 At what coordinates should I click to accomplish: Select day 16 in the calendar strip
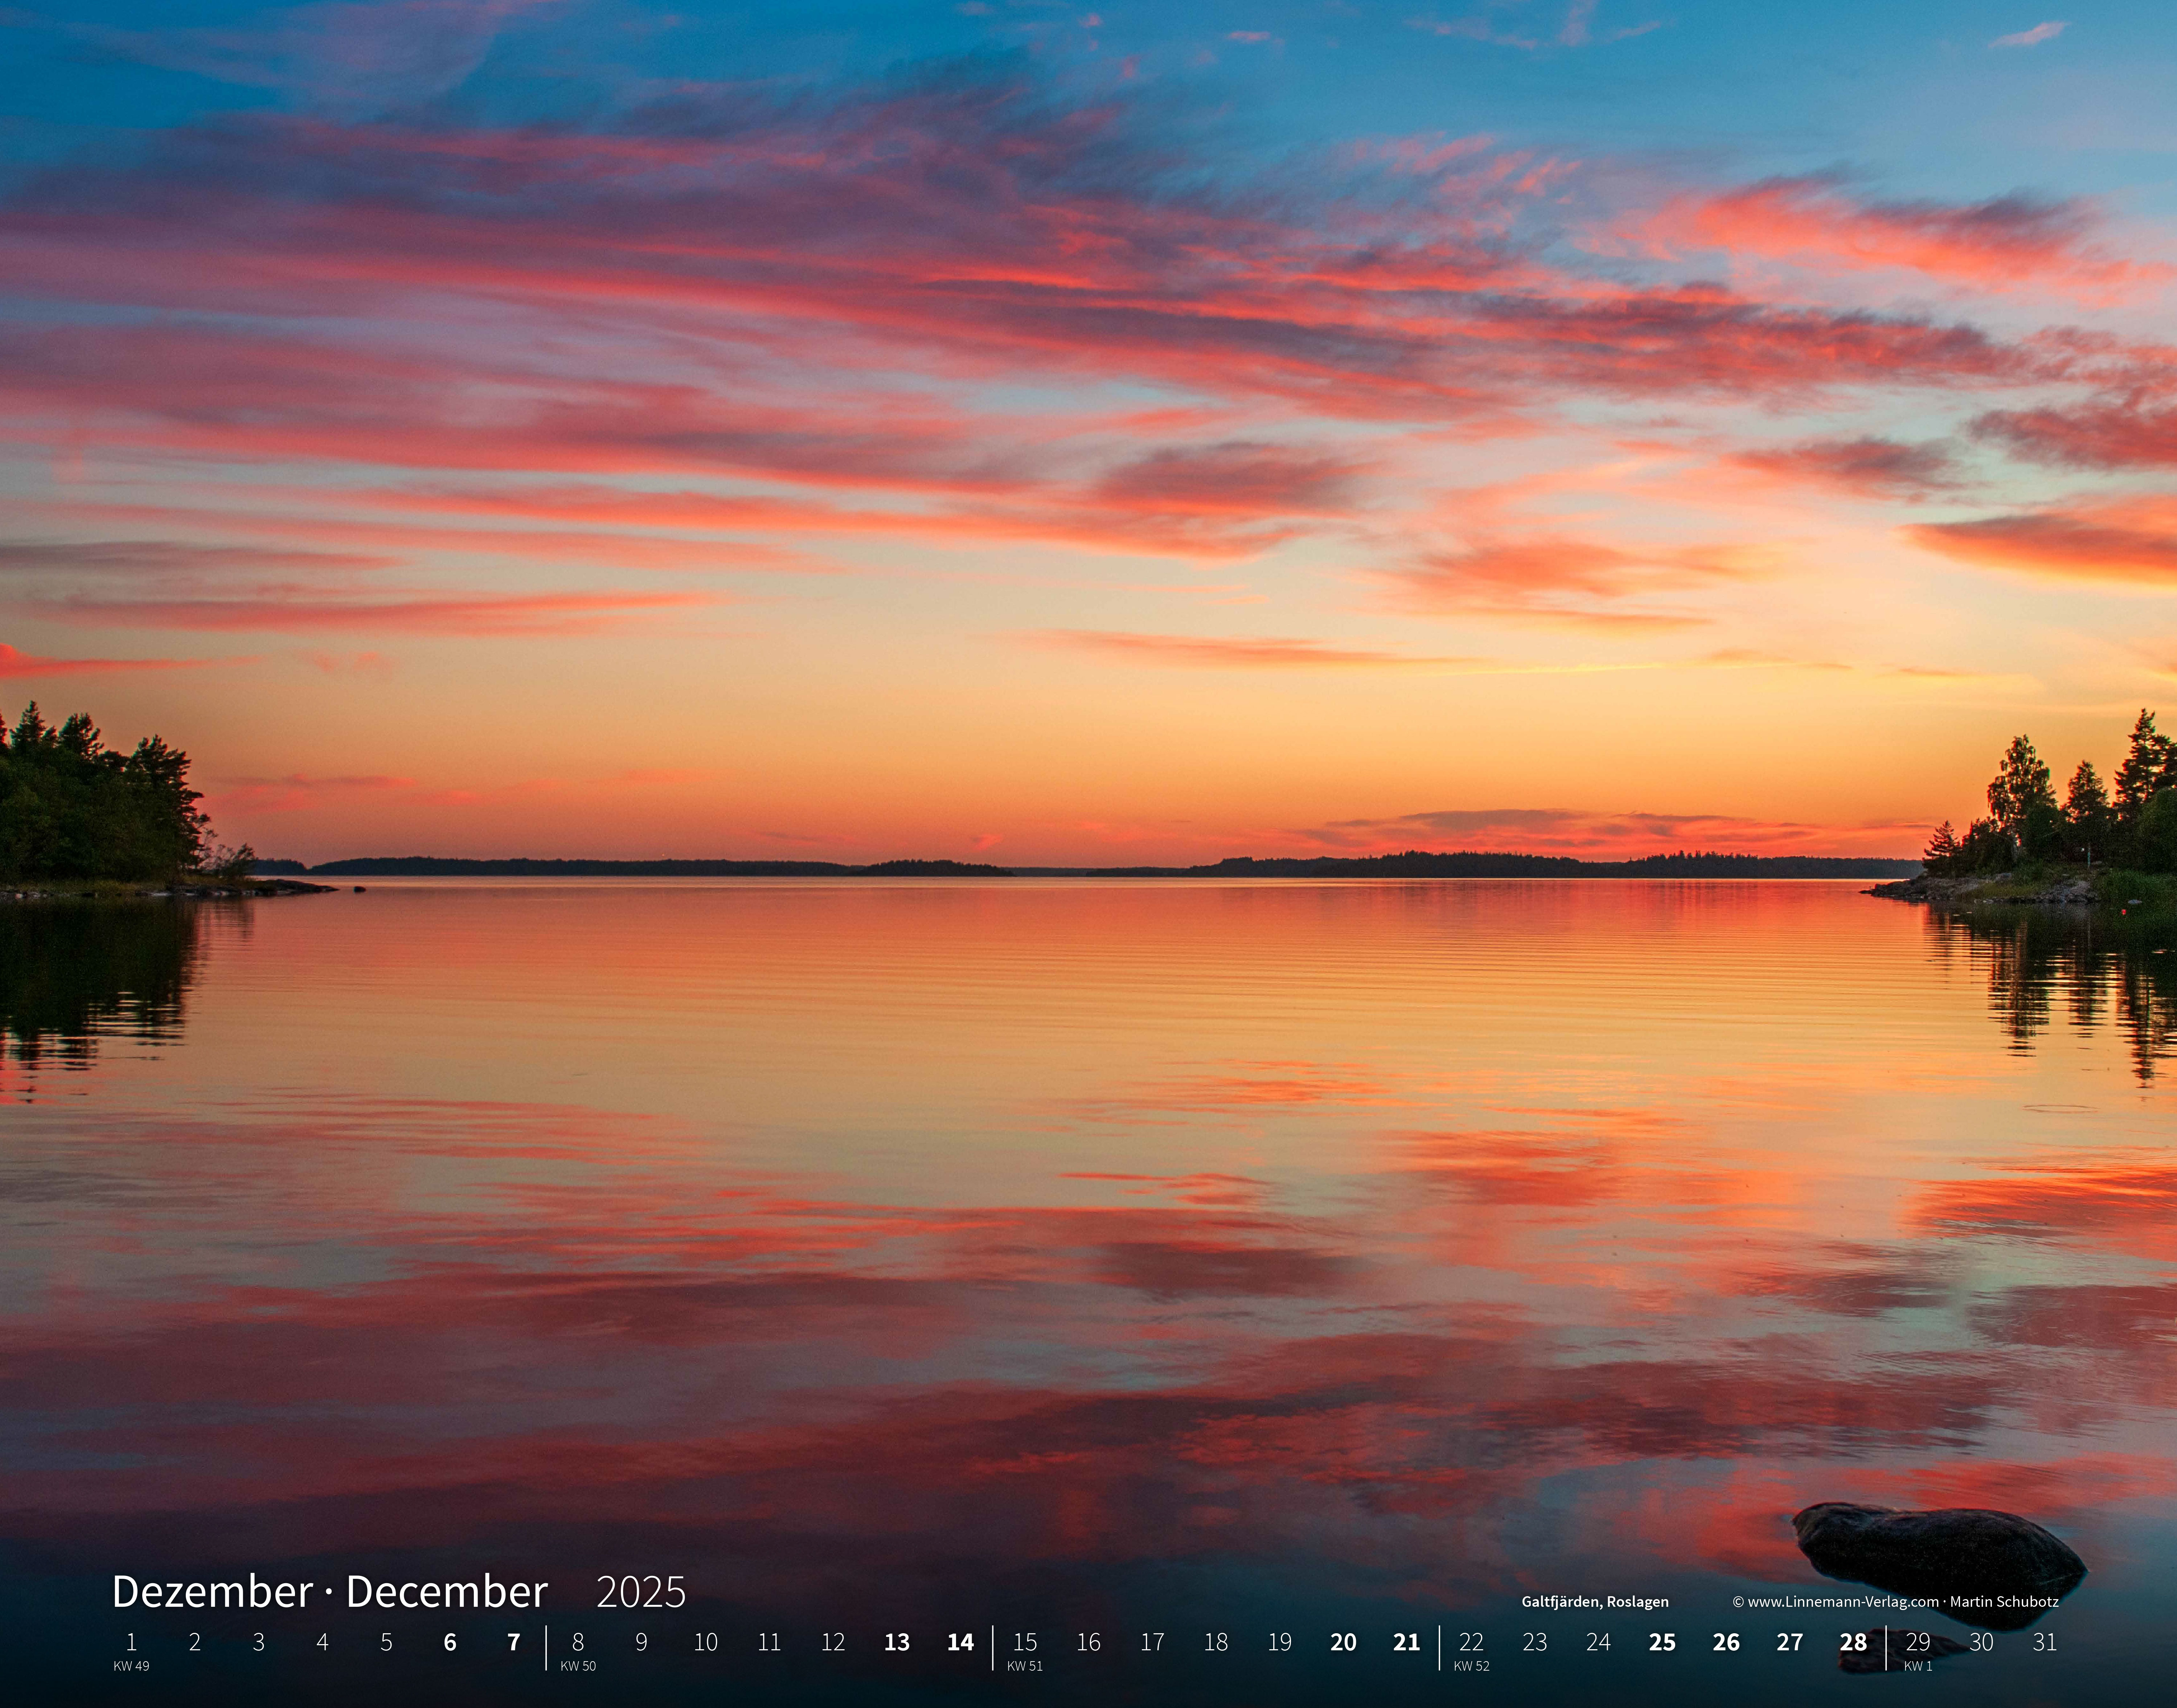1089,1642
